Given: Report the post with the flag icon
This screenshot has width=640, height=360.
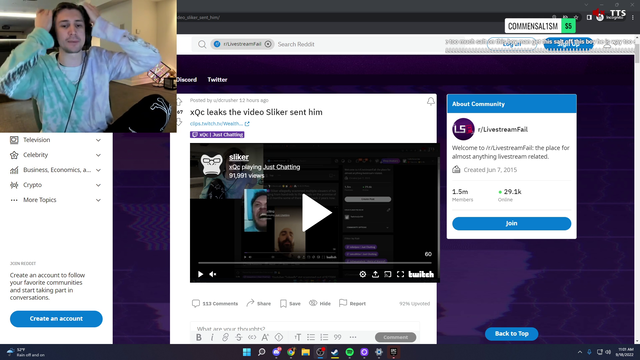Looking at the screenshot, I should (352, 303).
